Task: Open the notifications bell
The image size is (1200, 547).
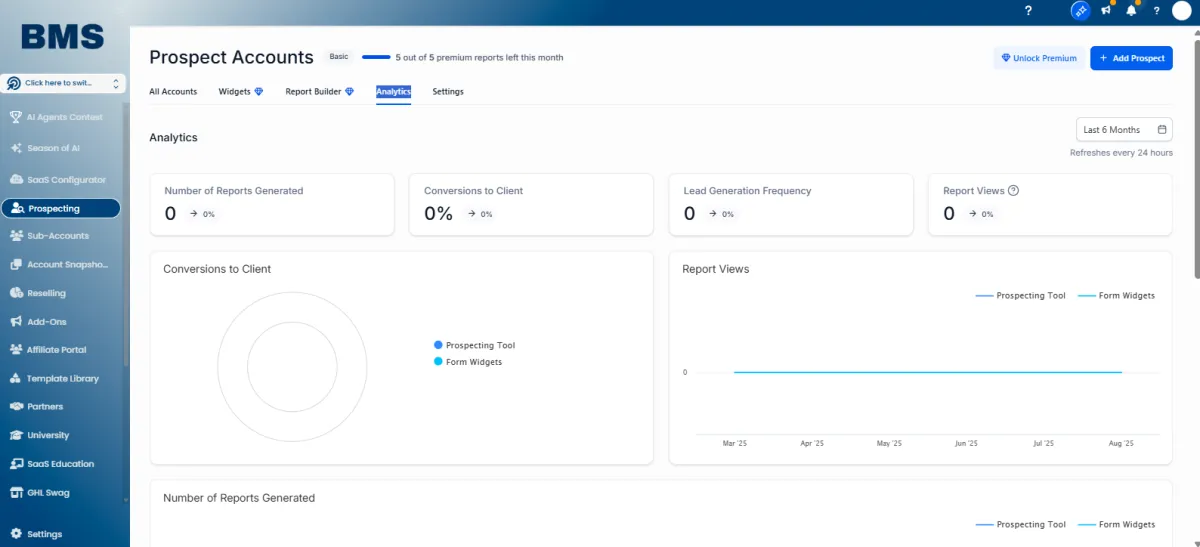Action: coord(1131,11)
